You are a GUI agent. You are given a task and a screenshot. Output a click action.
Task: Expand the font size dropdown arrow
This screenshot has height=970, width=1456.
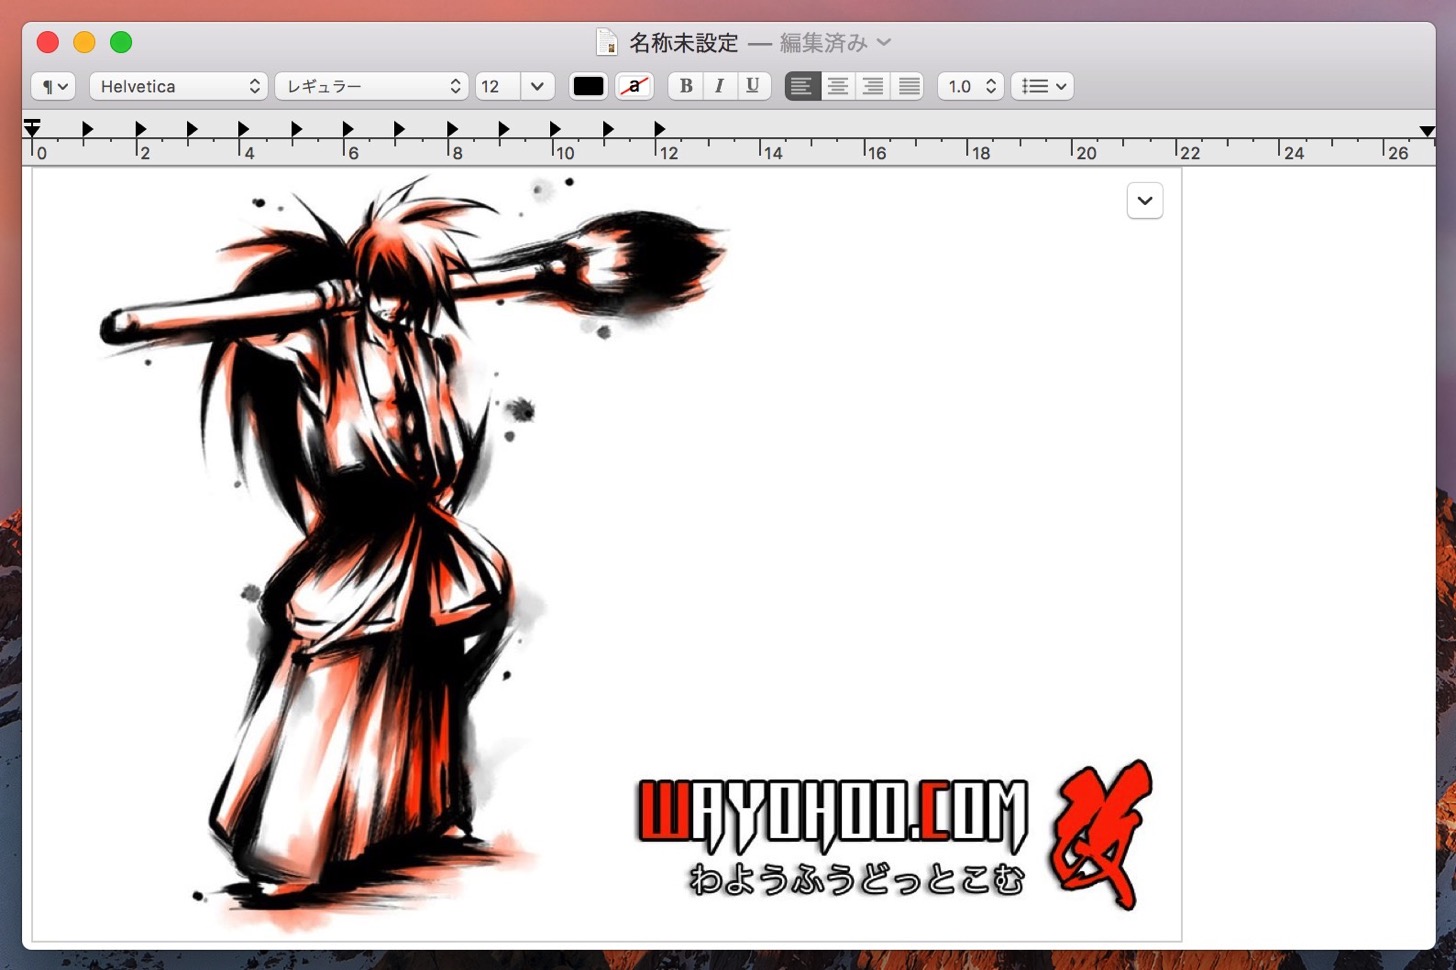537,86
